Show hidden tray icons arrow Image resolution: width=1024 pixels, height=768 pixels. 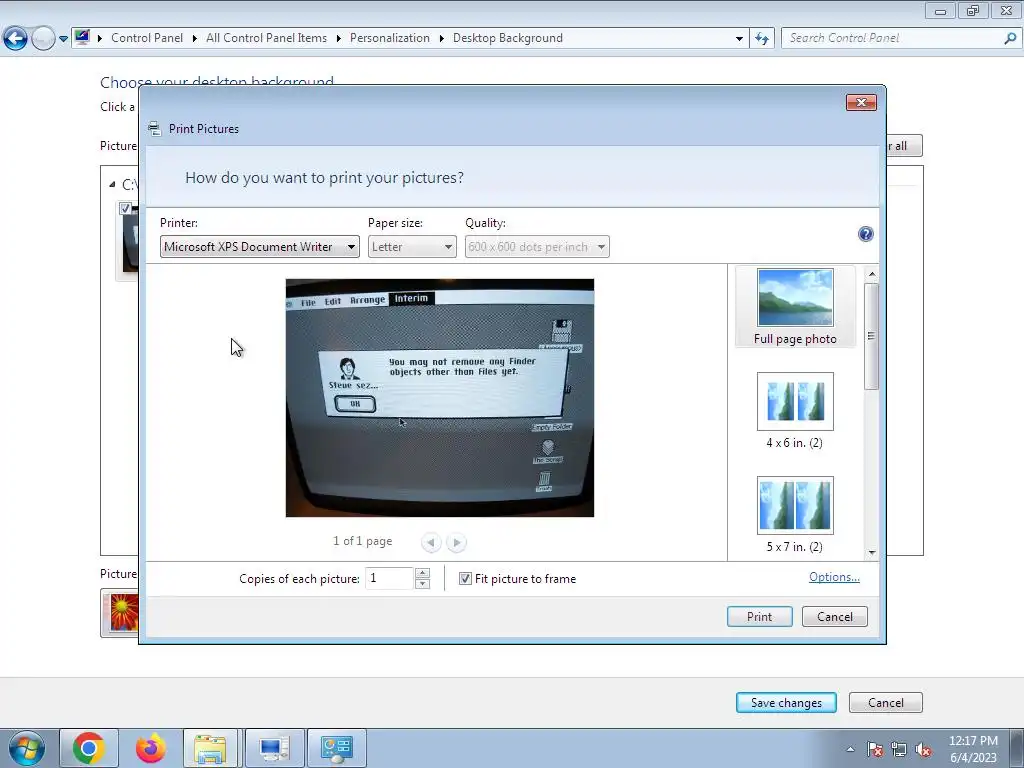click(850, 749)
